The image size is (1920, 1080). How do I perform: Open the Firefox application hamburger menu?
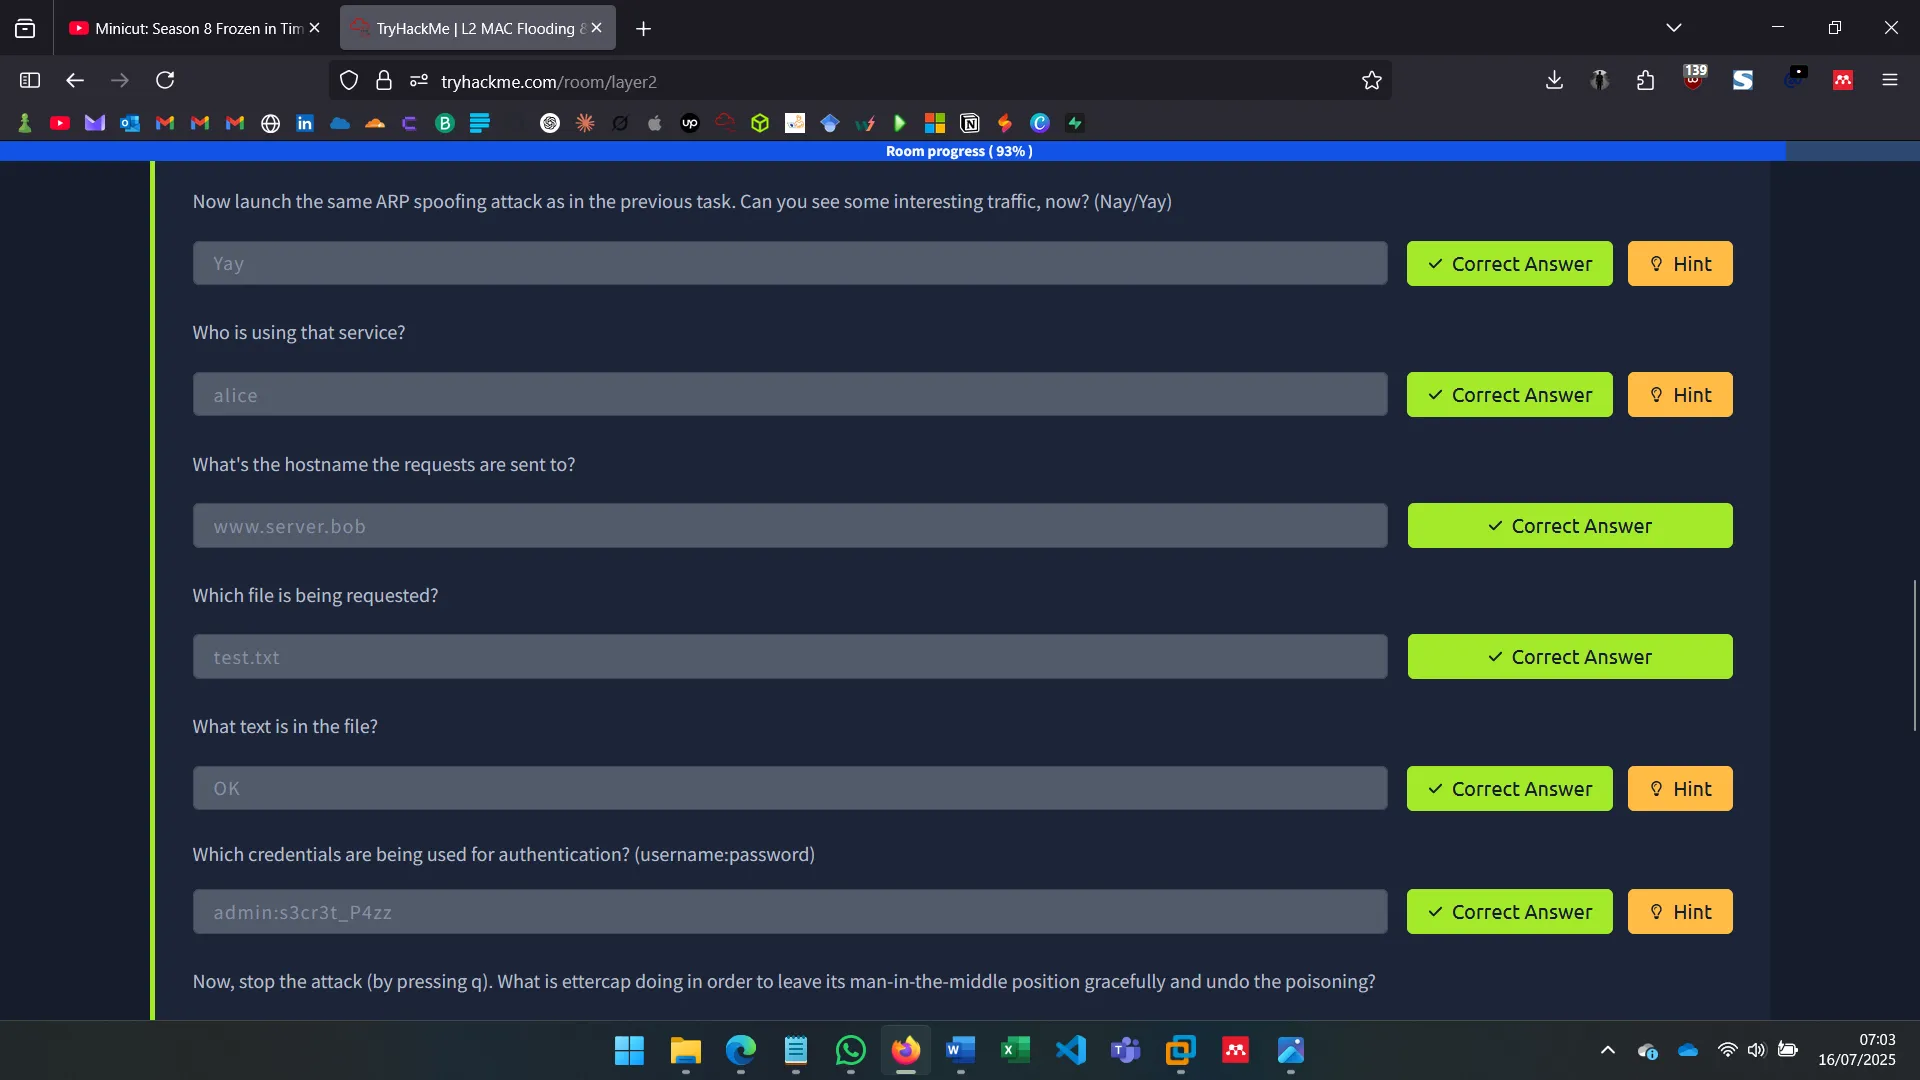tap(1890, 80)
